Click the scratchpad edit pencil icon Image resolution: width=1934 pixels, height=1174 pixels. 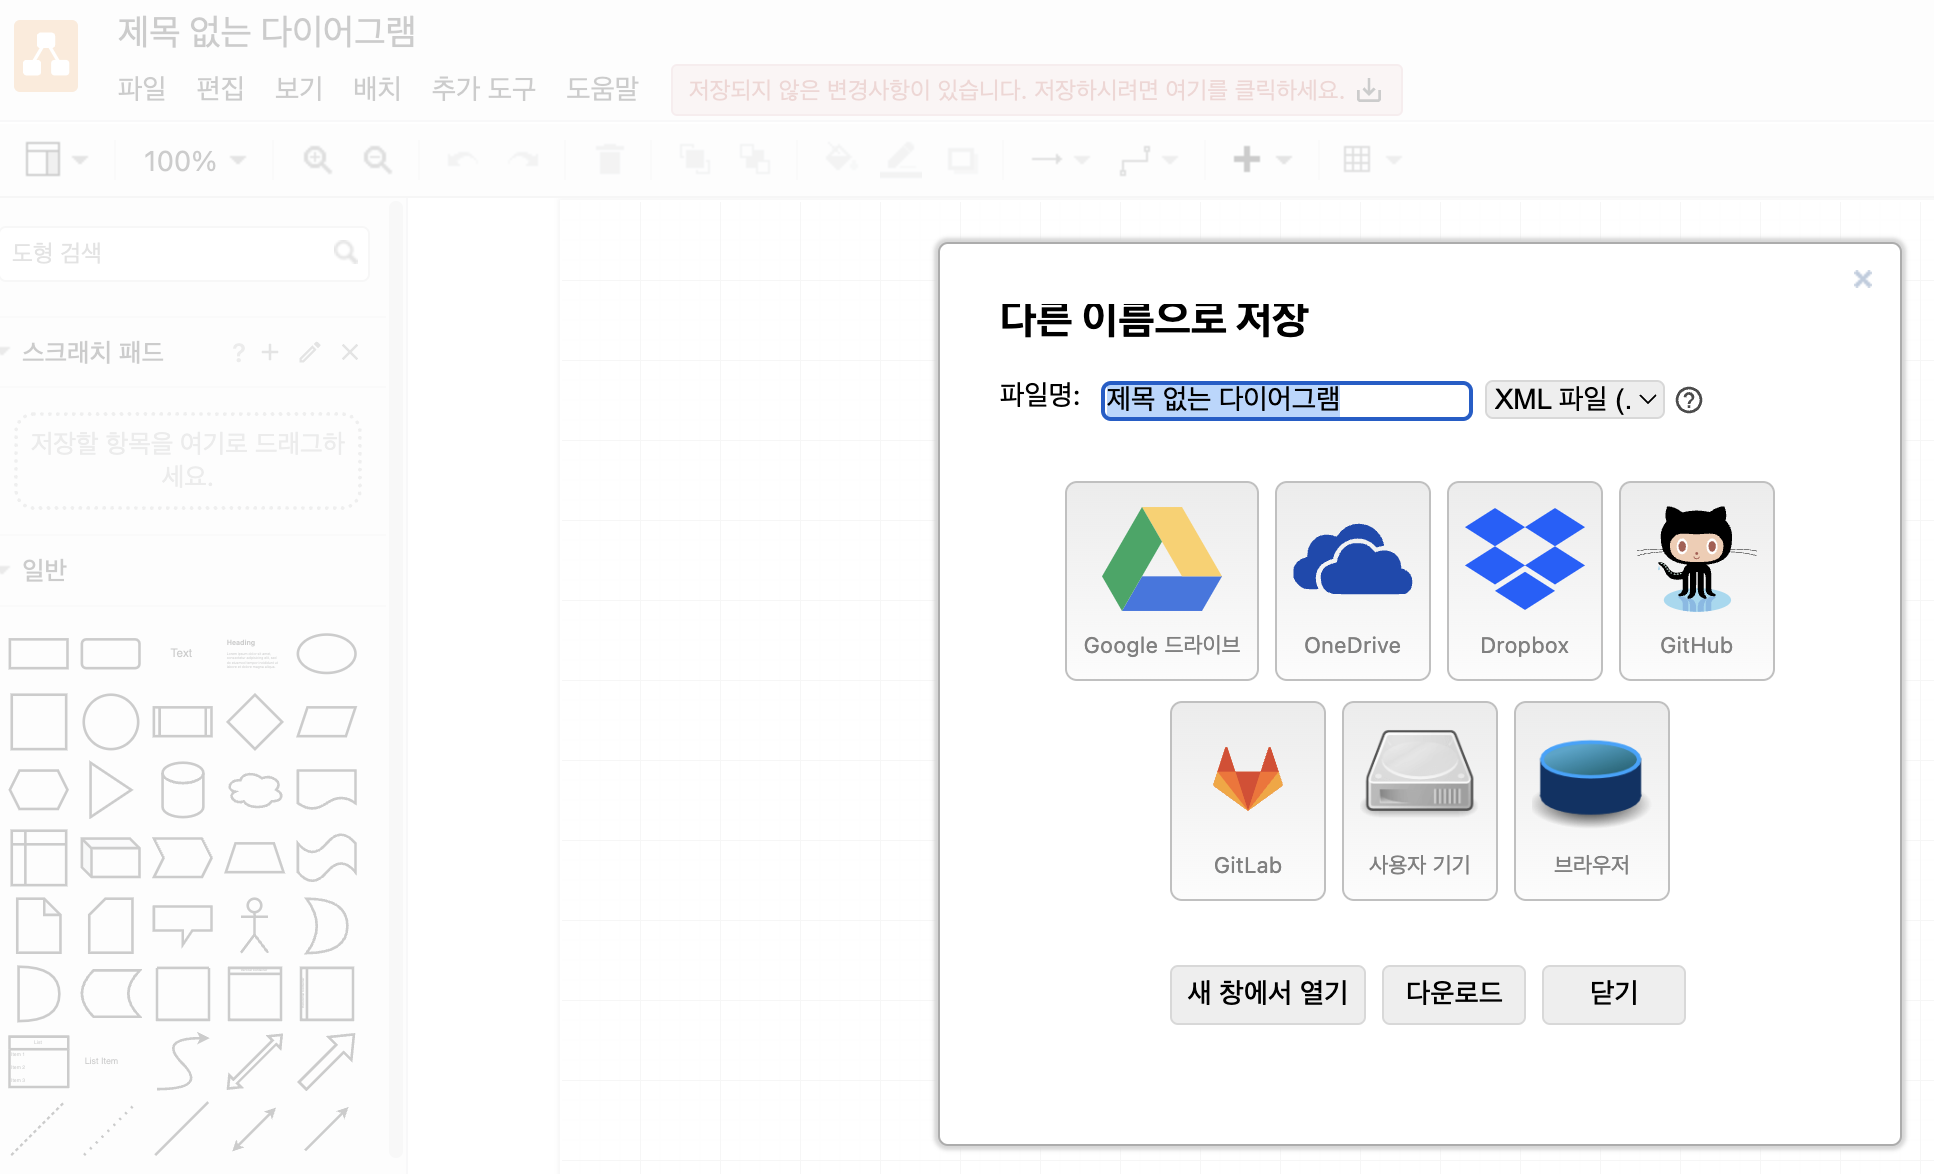point(310,352)
